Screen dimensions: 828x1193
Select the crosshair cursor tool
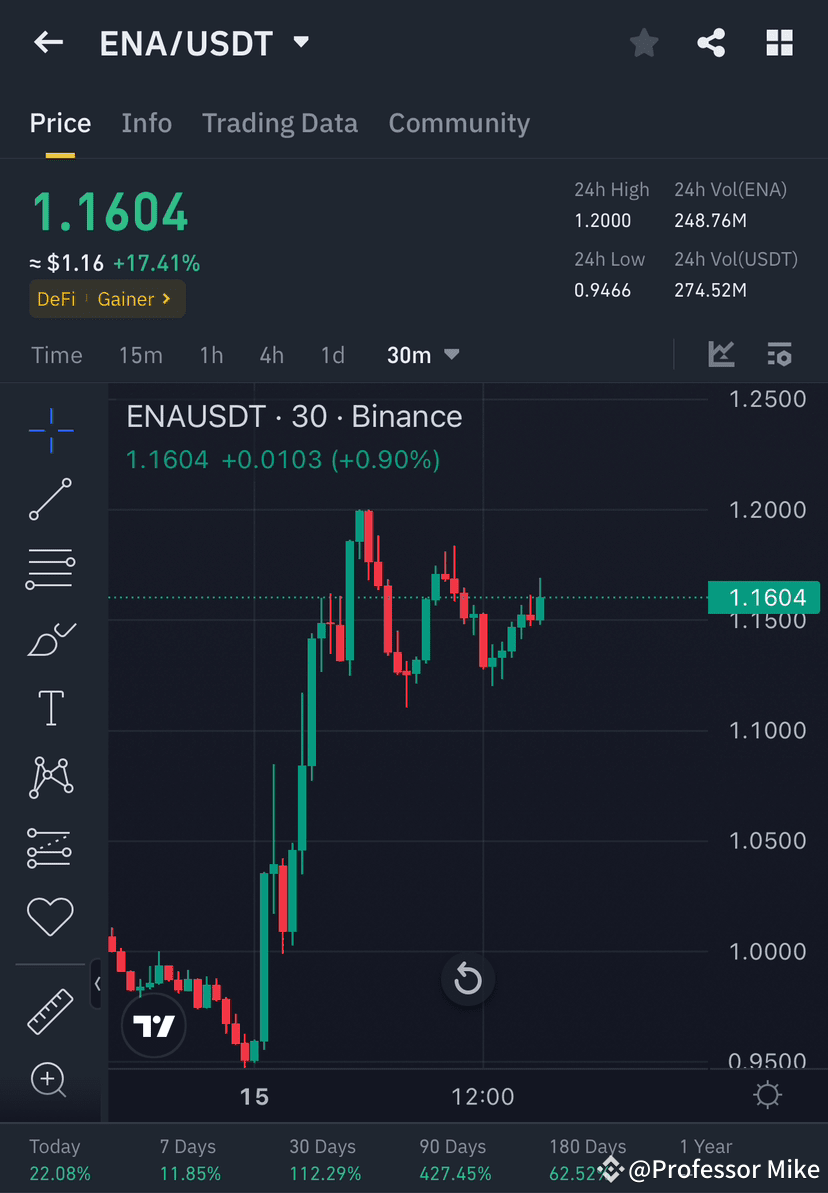click(51, 431)
